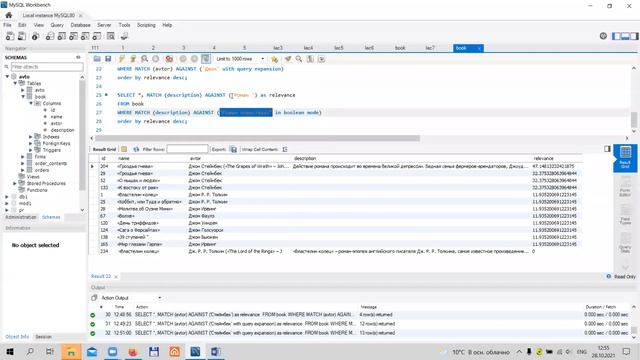640x360 pixels.
Task: Click the create stored procedure icon
Action: (85, 36)
